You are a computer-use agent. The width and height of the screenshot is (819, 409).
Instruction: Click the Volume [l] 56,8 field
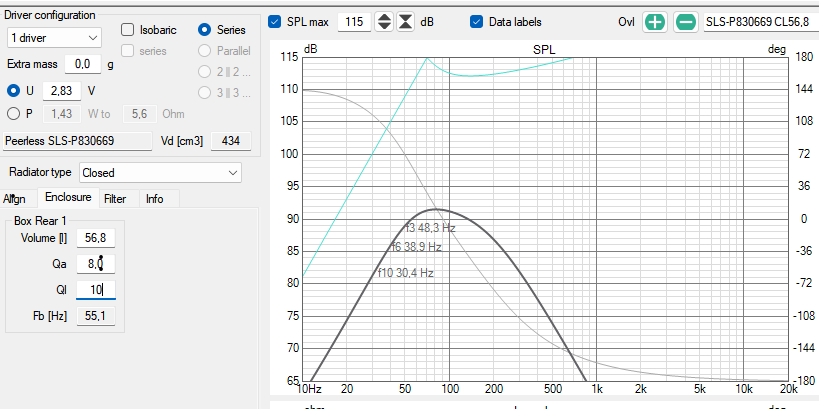pos(96,238)
